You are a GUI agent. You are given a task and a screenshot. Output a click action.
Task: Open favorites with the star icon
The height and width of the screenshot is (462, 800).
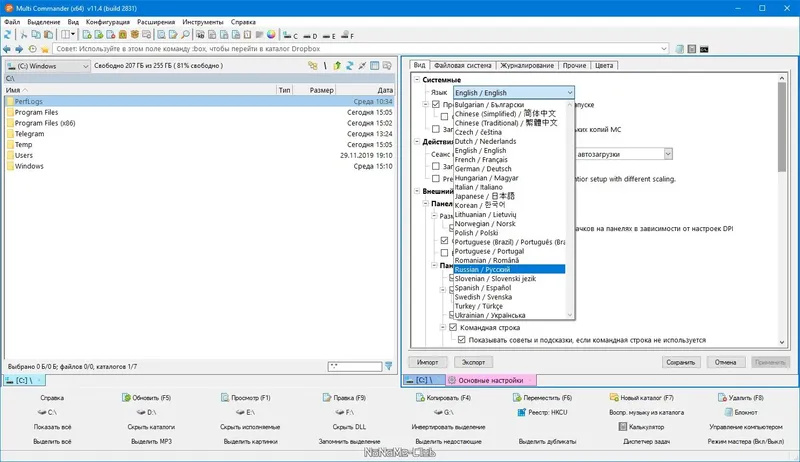coord(45,49)
